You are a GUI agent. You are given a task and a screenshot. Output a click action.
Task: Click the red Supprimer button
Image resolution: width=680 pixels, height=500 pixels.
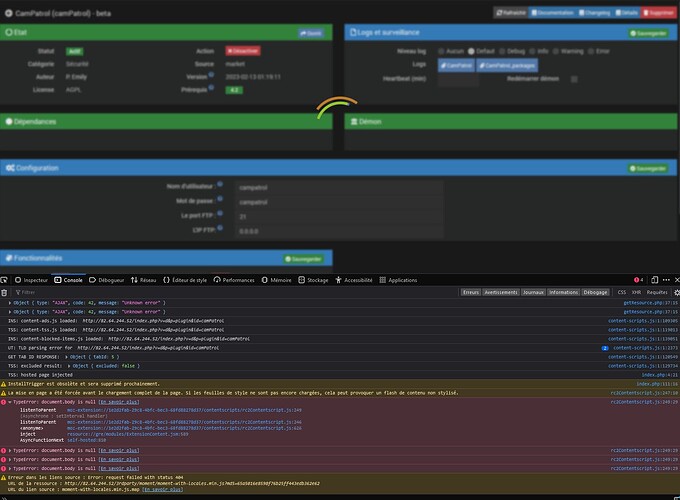pyautogui.click(x=658, y=13)
